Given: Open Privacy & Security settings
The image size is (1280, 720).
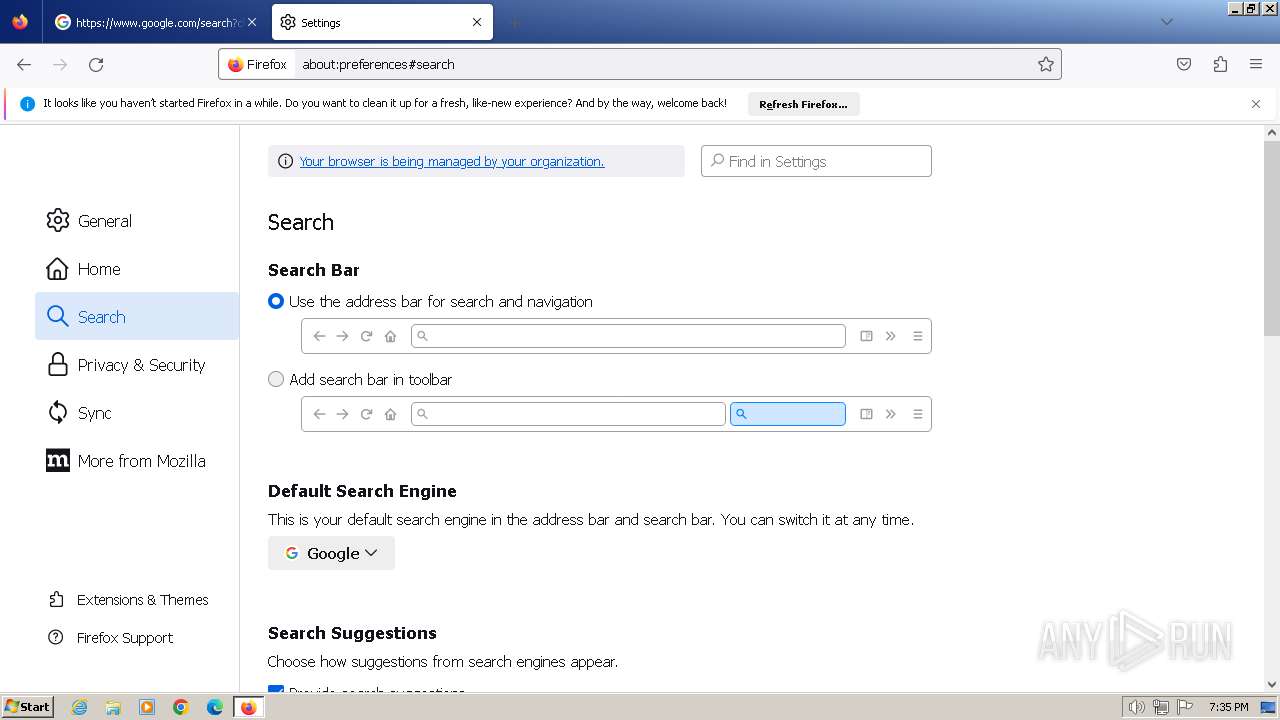Looking at the screenshot, I should 137,365.
